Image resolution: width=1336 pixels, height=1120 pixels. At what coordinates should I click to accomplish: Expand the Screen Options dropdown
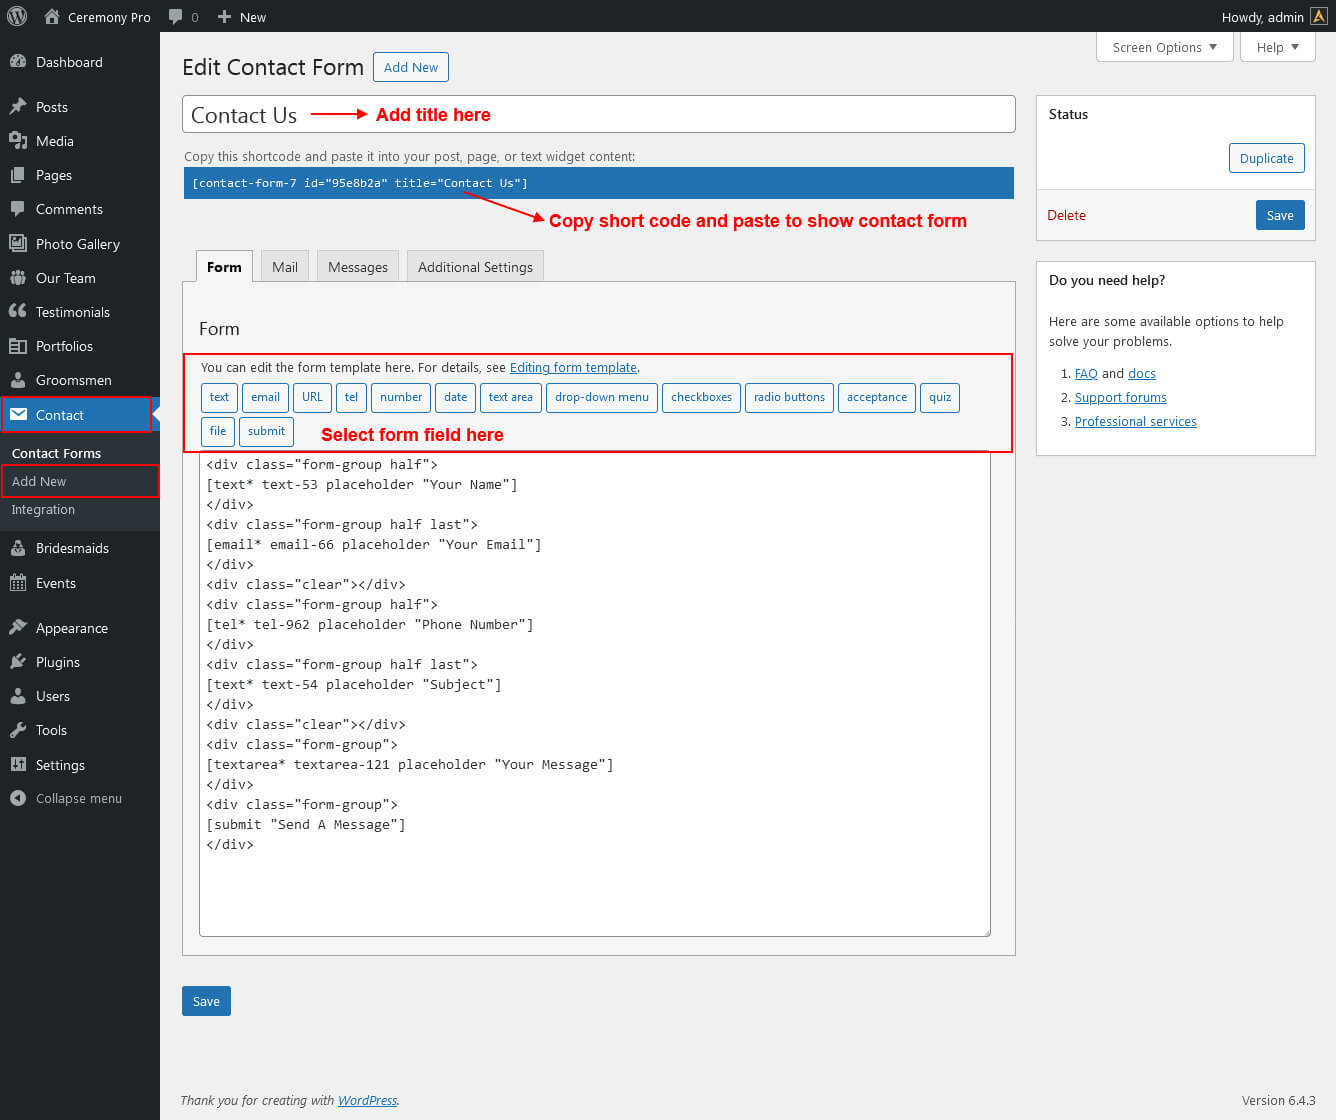(x=1164, y=47)
